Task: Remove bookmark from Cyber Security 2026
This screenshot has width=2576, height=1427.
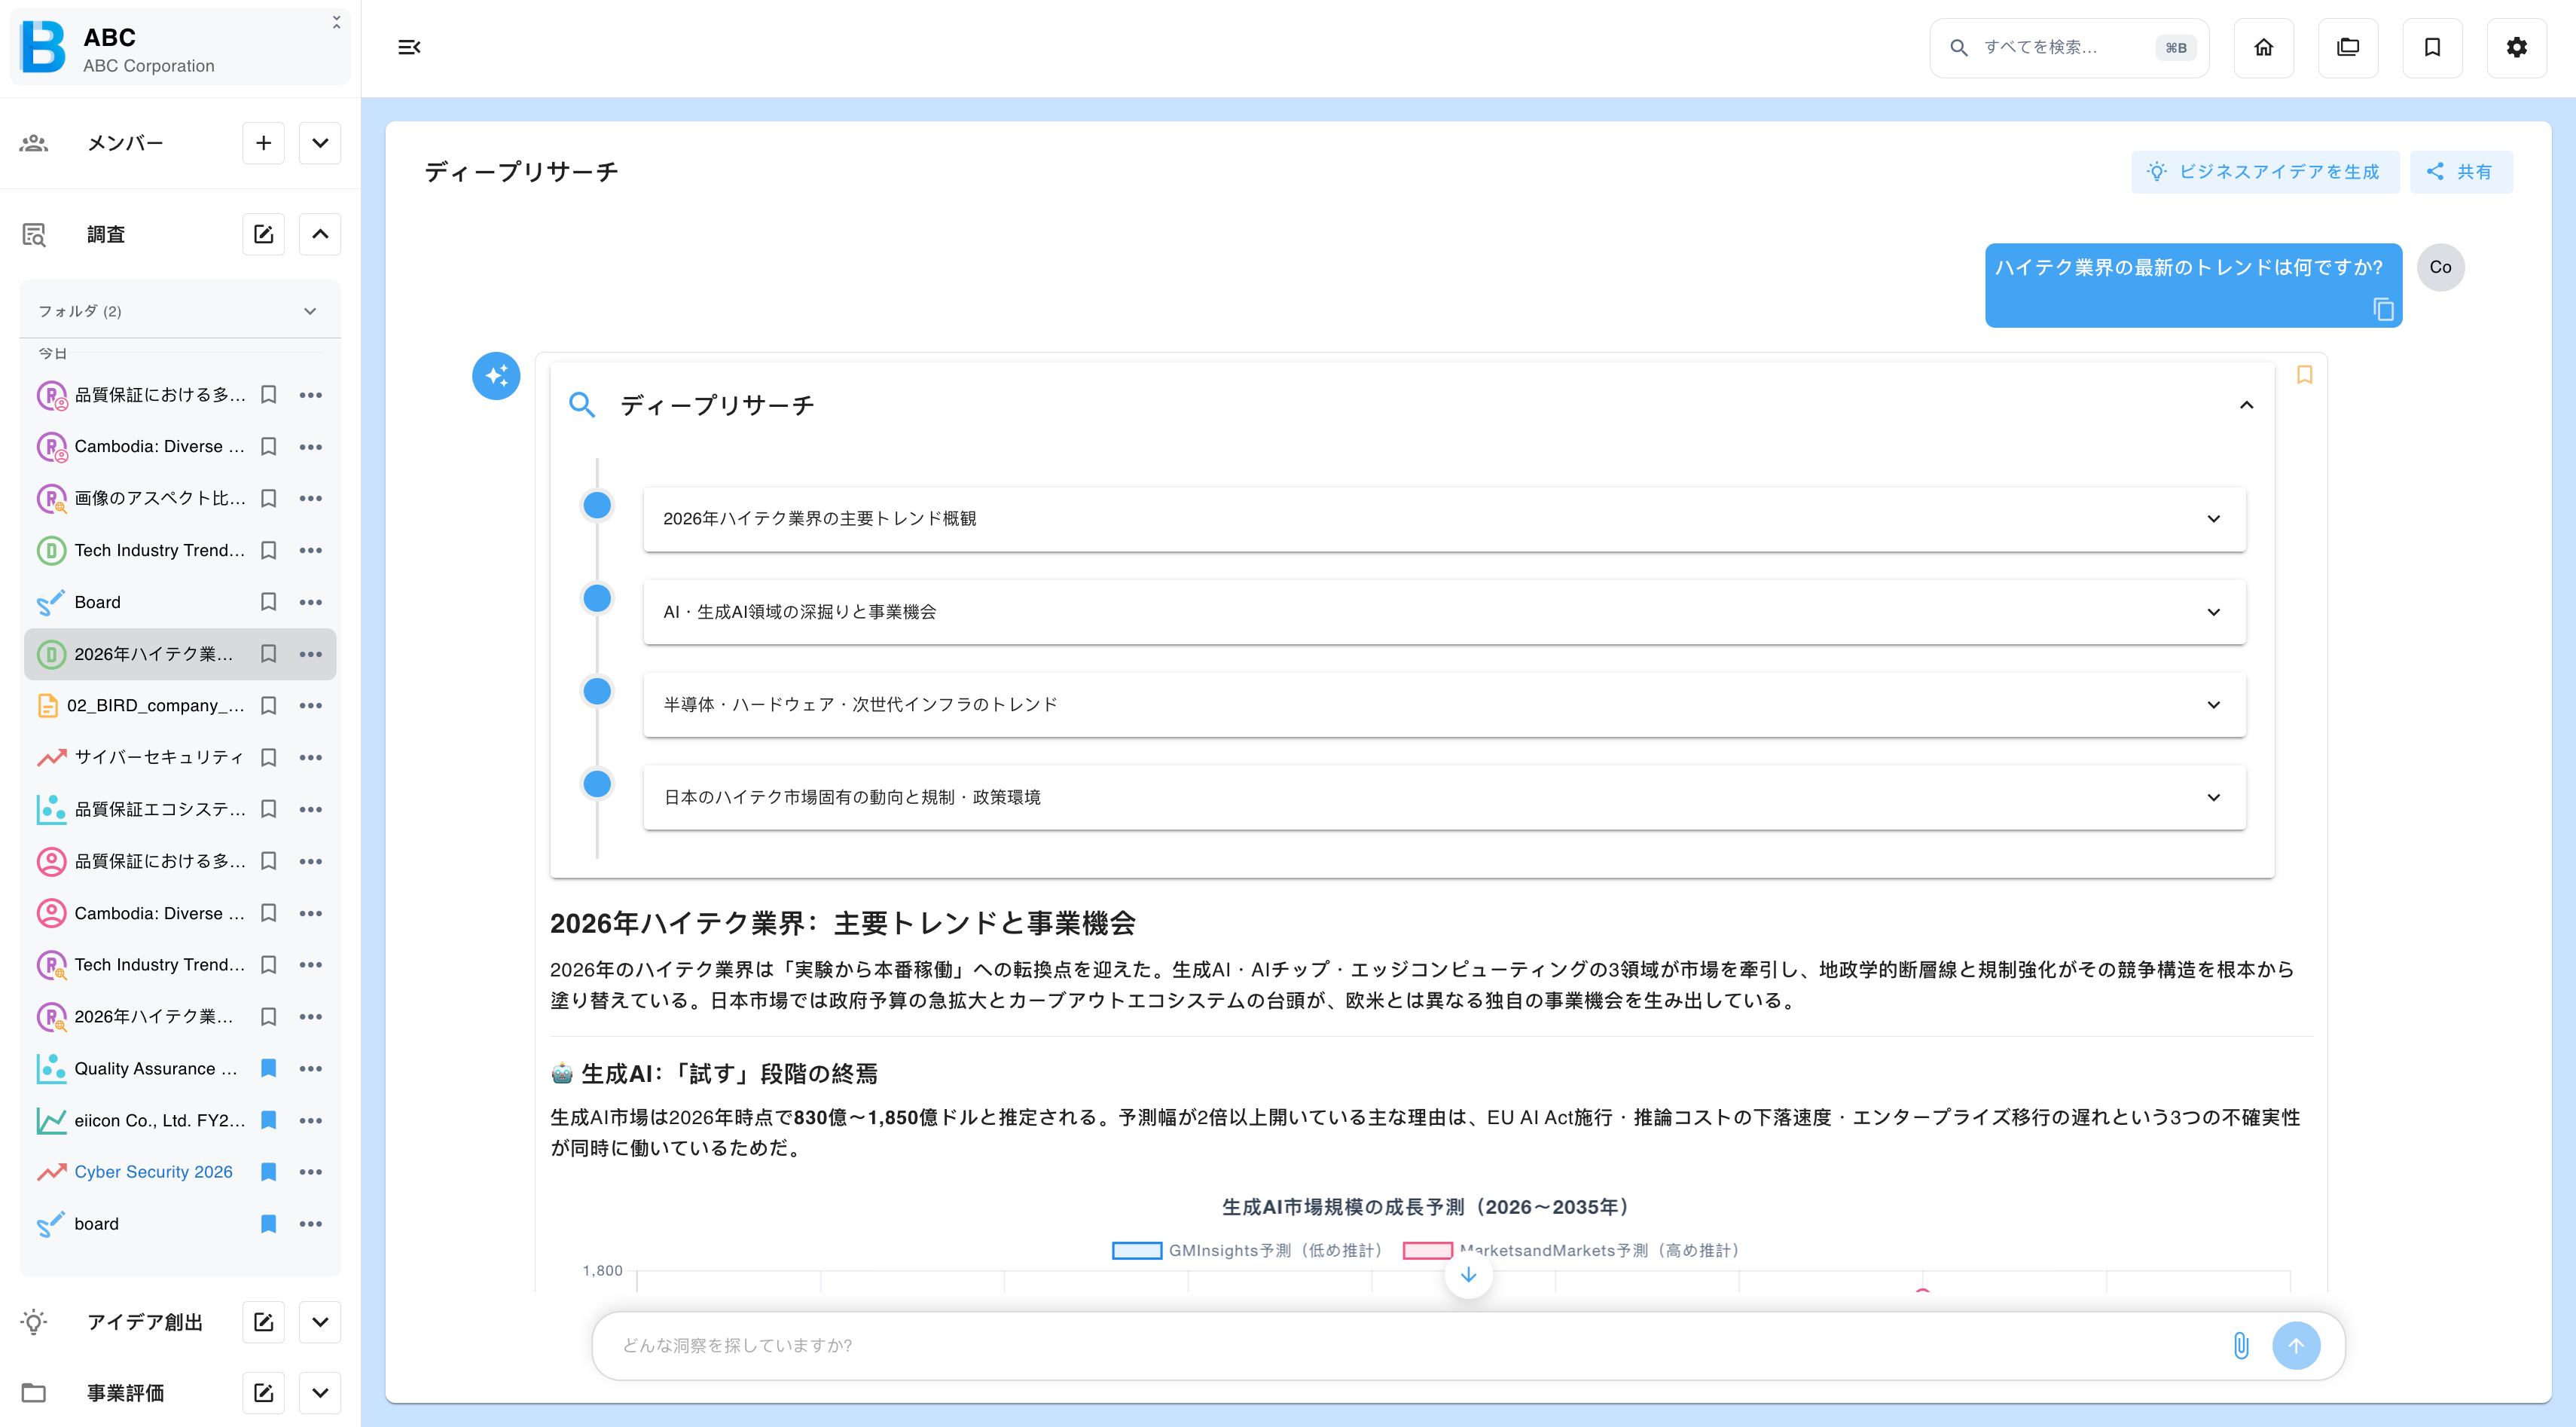Action: coord(268,1172)
